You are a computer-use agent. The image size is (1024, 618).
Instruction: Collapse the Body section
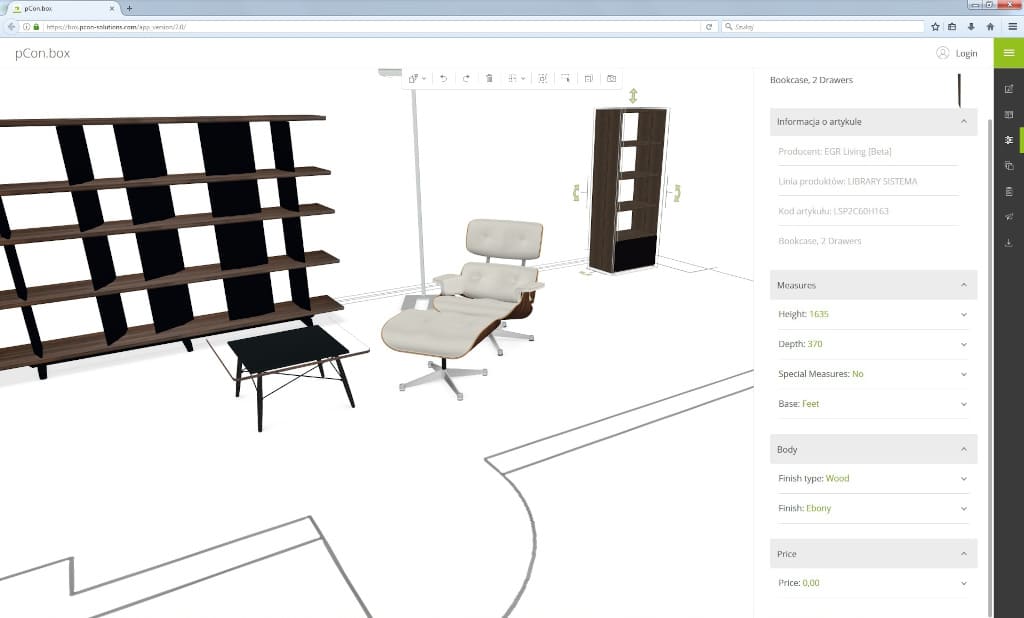(964, 450)
